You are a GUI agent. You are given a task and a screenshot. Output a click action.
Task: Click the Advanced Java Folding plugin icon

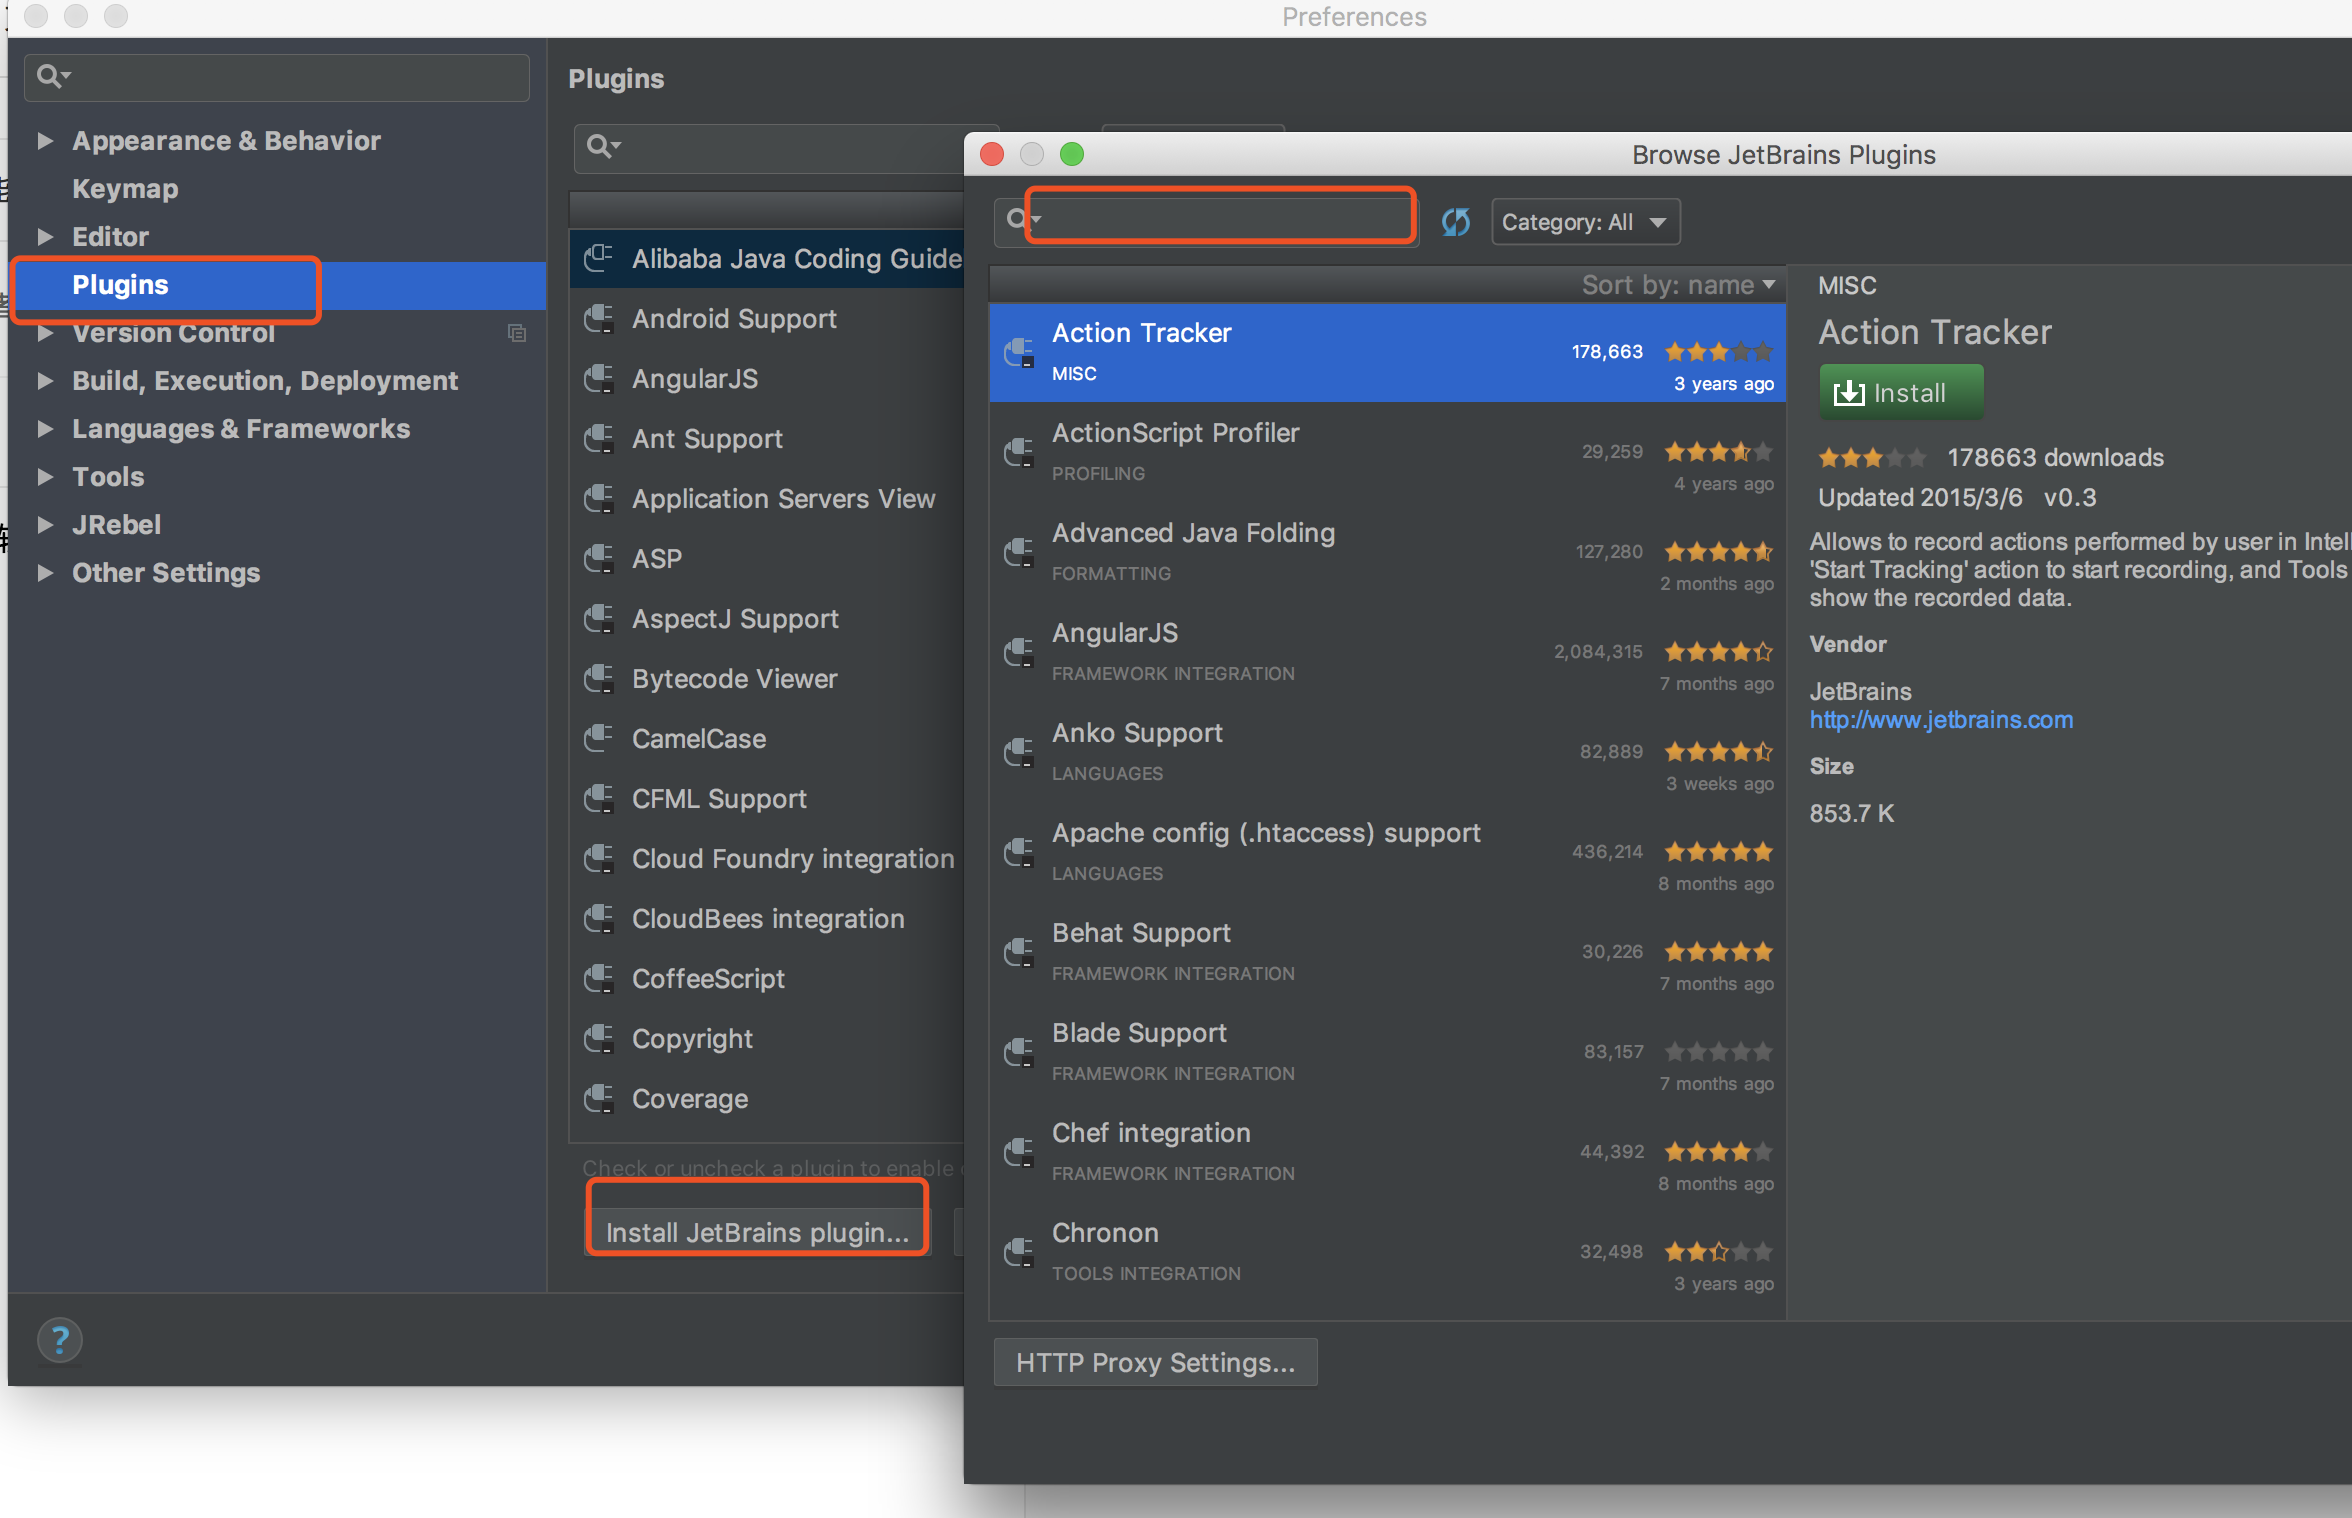[1019, 553]
